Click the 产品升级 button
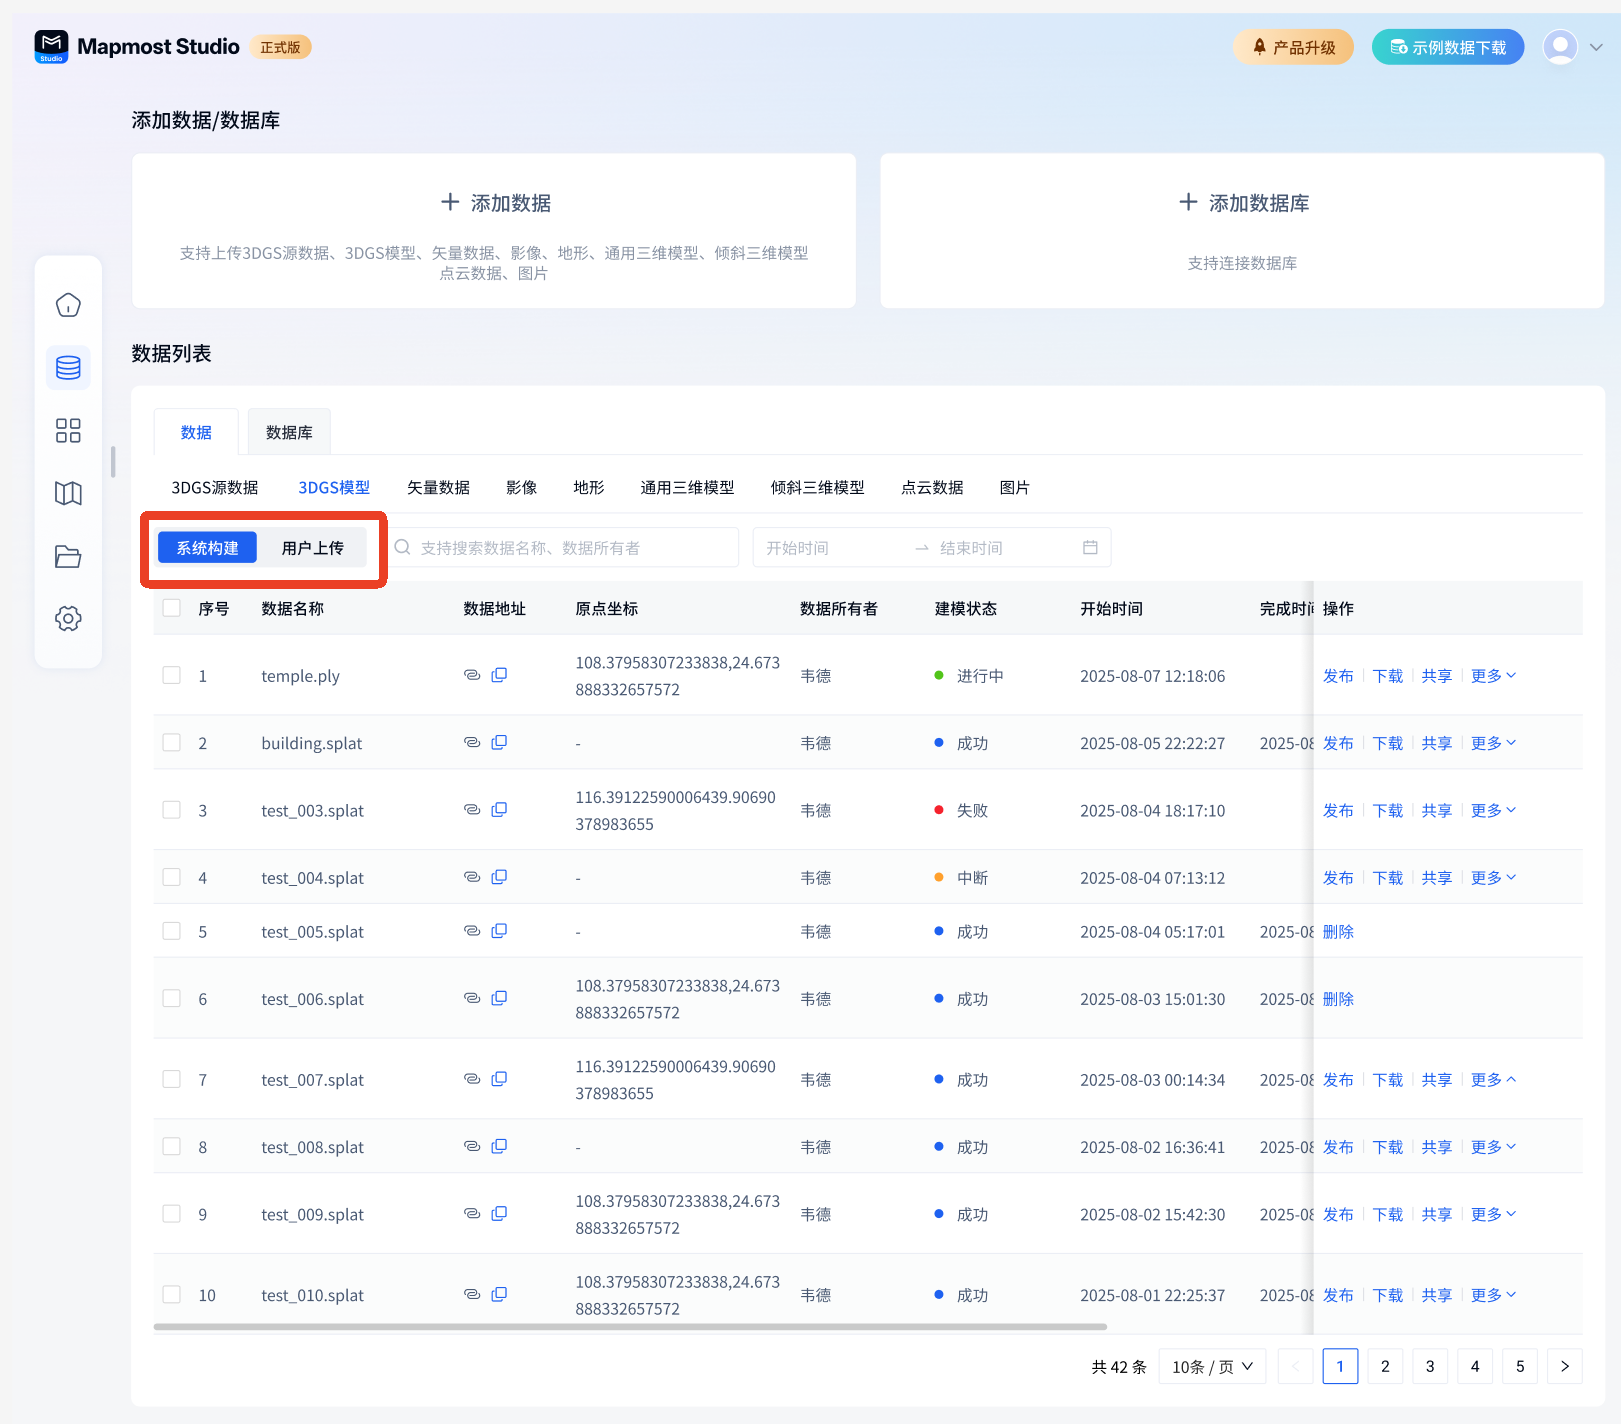Image resolution: width=1621 pixels, height=1424 pixels. click(x=1293, y=47)
